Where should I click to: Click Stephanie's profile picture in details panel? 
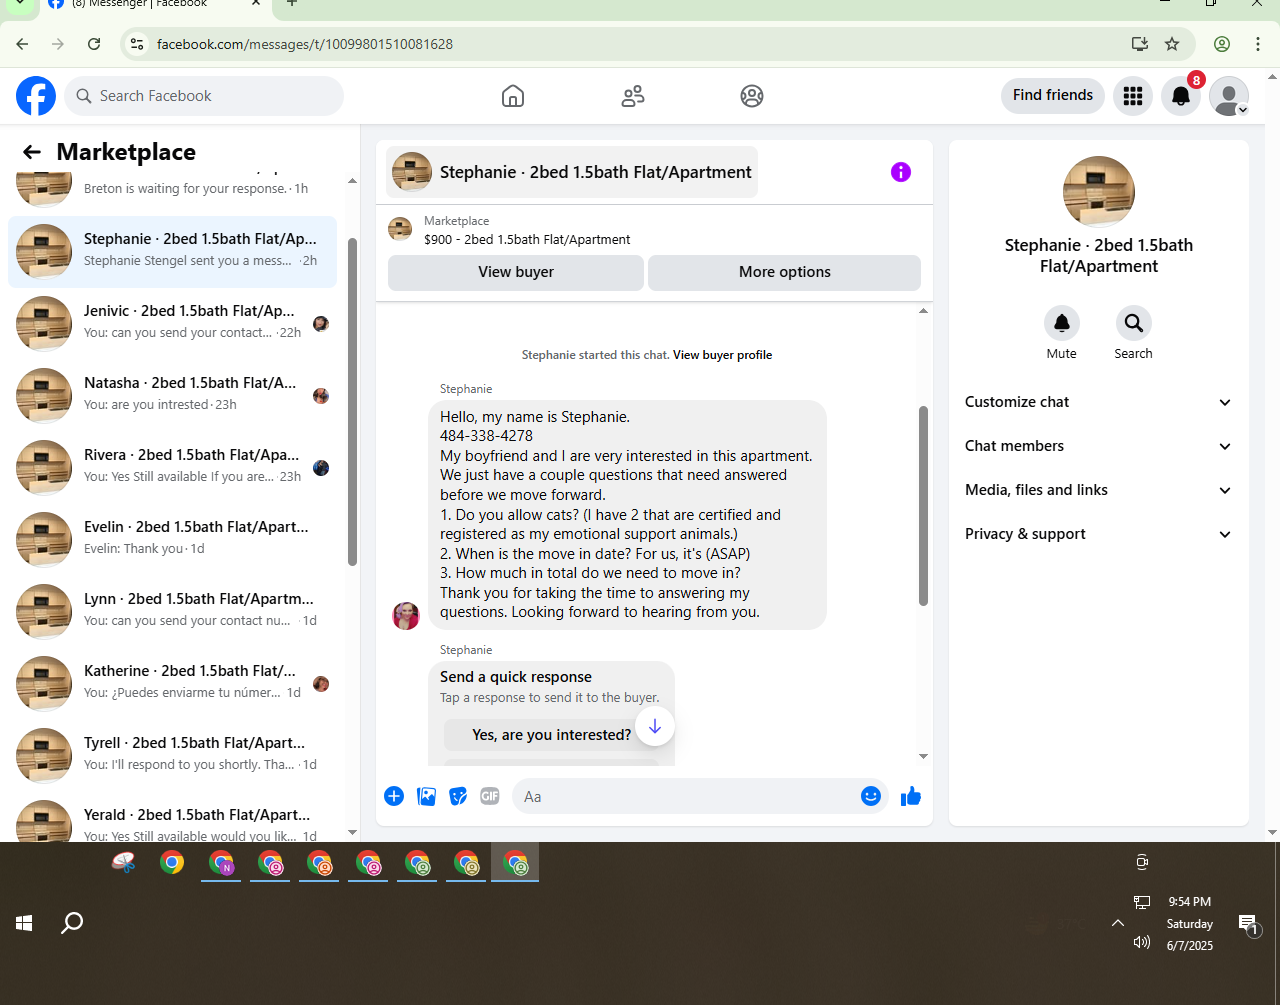tap(1099, 192)
